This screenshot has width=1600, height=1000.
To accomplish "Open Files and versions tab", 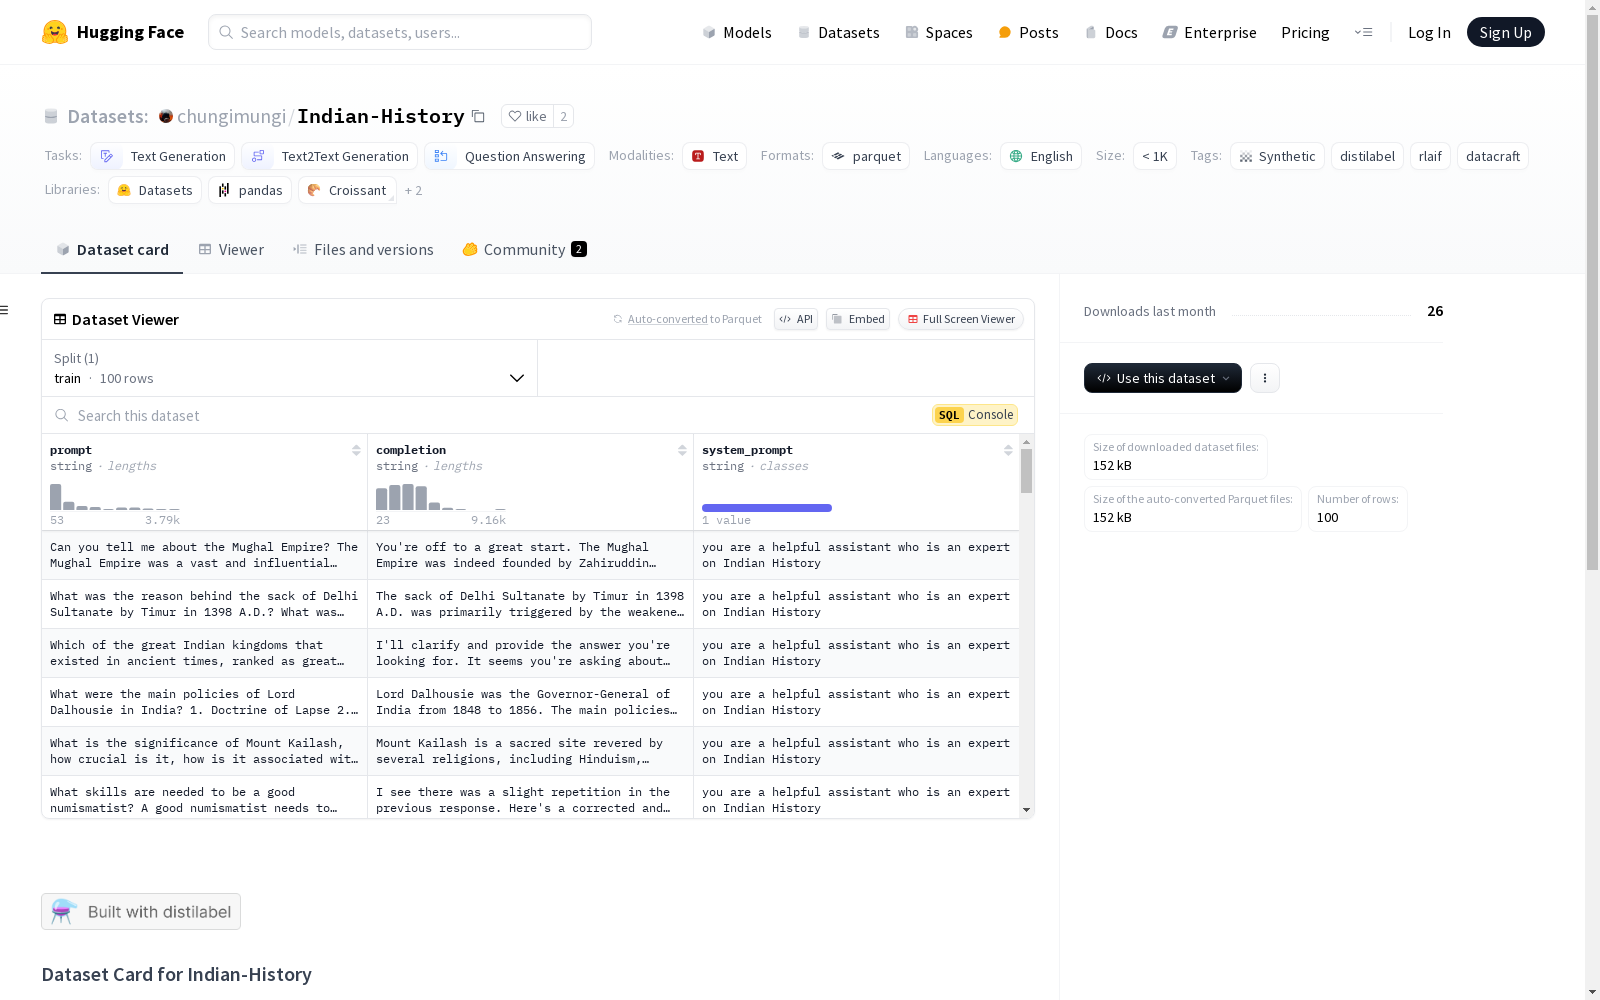I will pyautogui.click(x=363, y=250).
